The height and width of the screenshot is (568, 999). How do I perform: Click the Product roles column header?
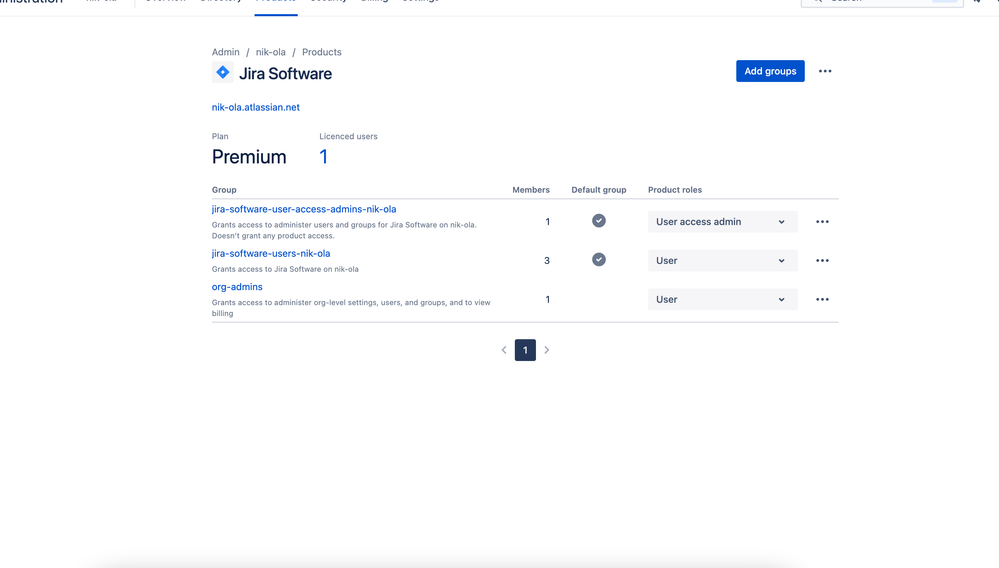[675, 190]
